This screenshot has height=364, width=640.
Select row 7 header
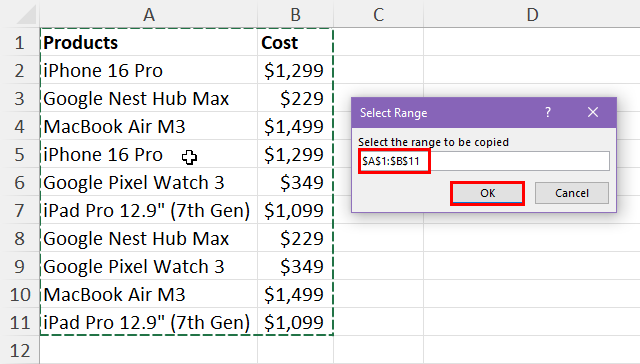(20, 210)
